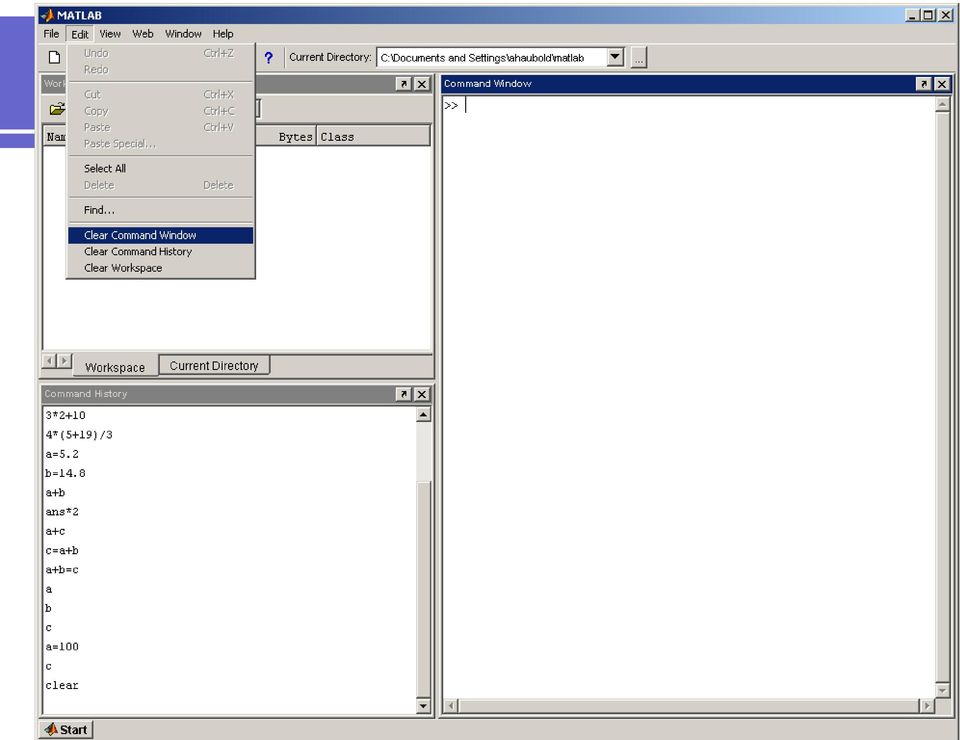Select history entry a=5.2
Image resolution: width=960 pixels, height=740 pixels.
click(62, 454)
